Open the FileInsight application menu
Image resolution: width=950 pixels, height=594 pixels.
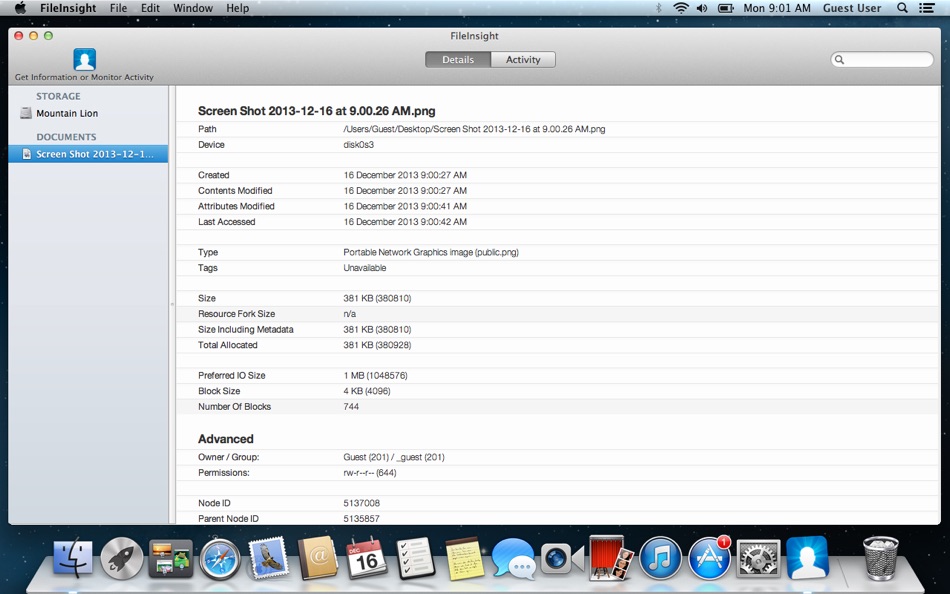pyautogui.click(x=68, y=8)
